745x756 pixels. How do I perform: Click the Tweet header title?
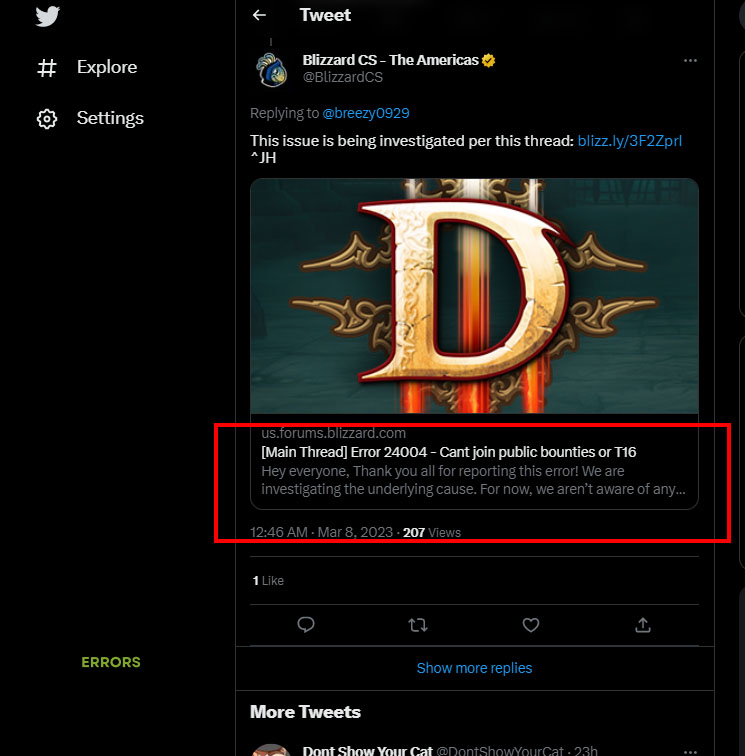[325, 15]
